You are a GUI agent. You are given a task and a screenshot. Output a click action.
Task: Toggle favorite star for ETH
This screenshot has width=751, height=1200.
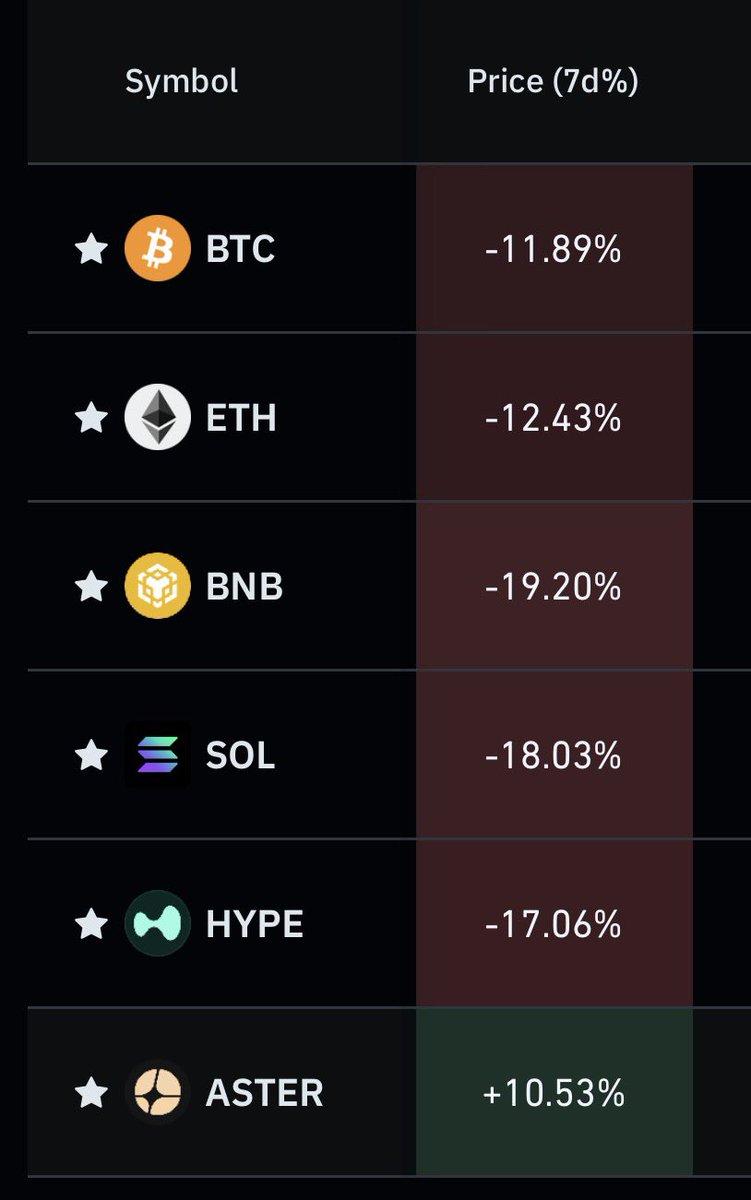click(91, 417)
